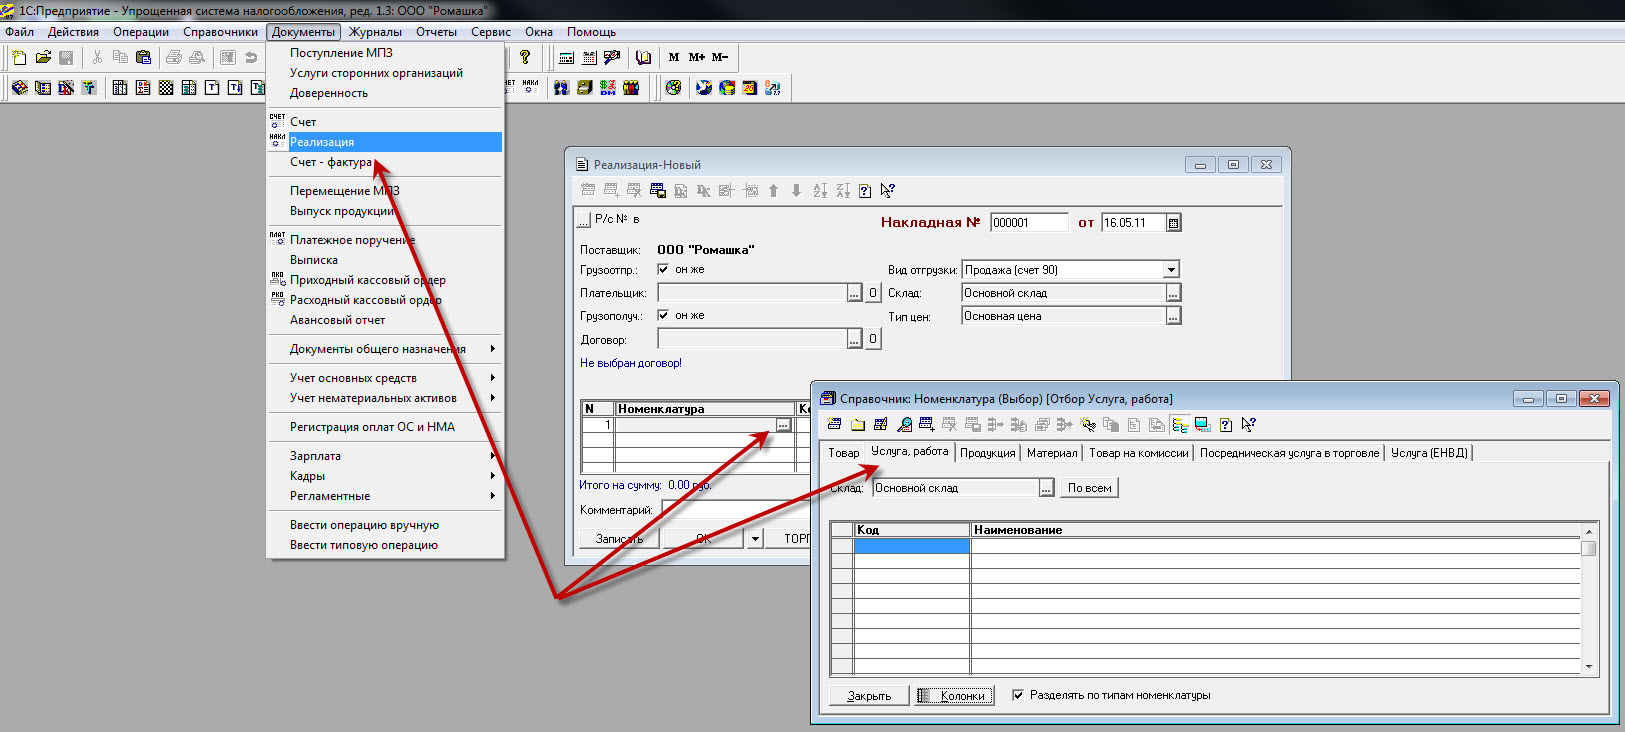Click the calendar icon beside the invoice date
Viewport: 1625px width, 732px height.
[1174, 223]
